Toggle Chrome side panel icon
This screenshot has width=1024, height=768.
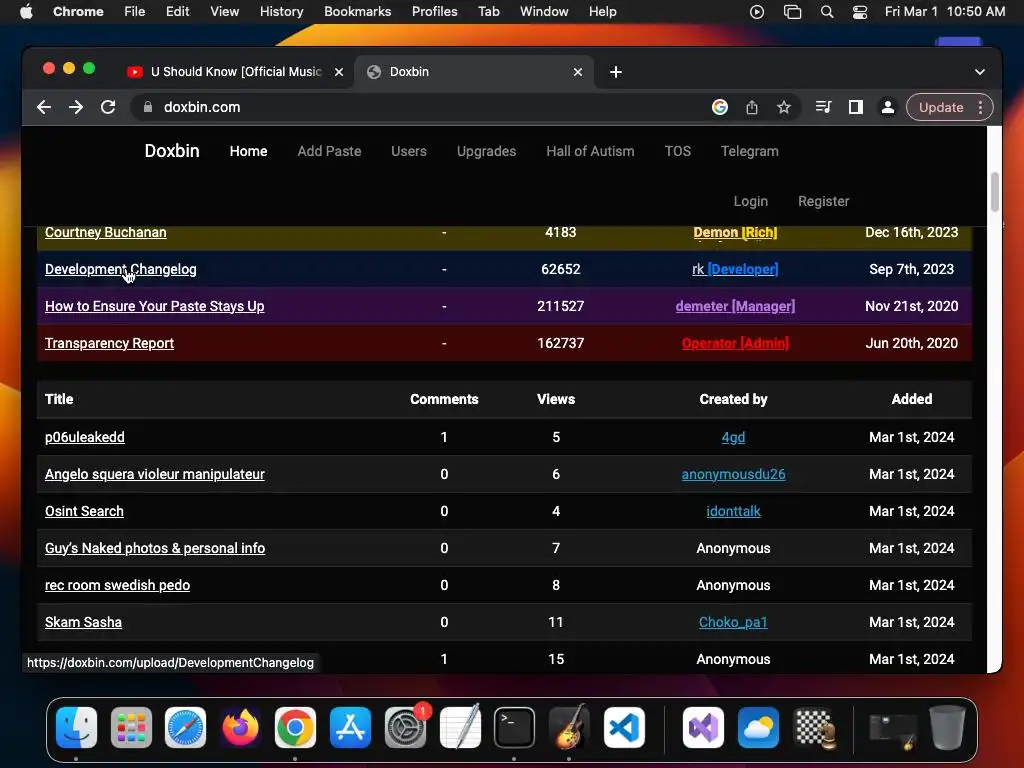[856, 107]
